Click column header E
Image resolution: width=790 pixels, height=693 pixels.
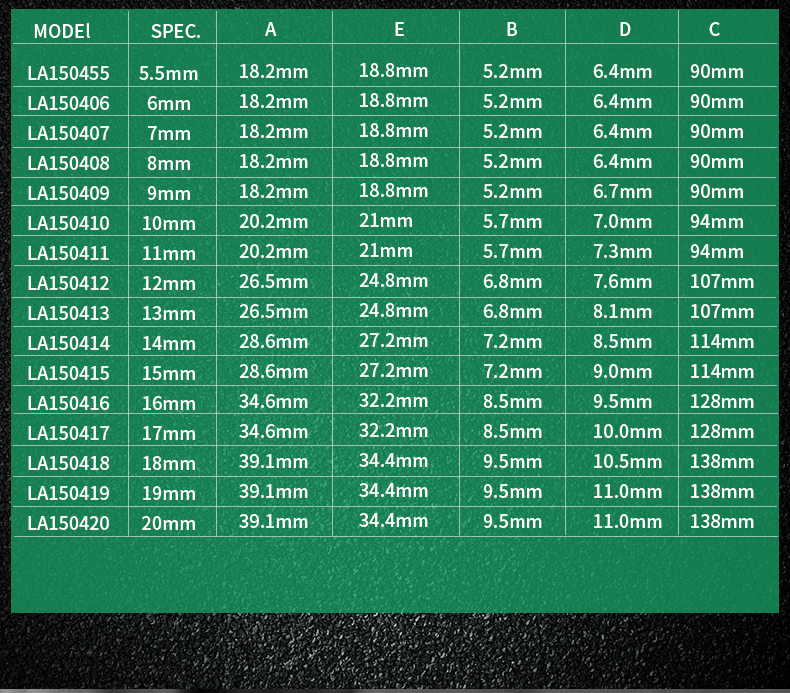399,30
